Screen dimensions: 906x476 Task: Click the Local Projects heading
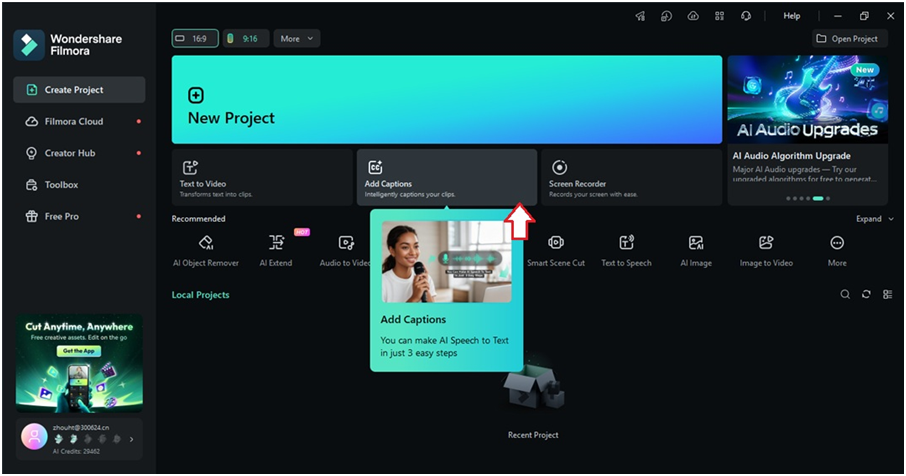pos(200,295)
